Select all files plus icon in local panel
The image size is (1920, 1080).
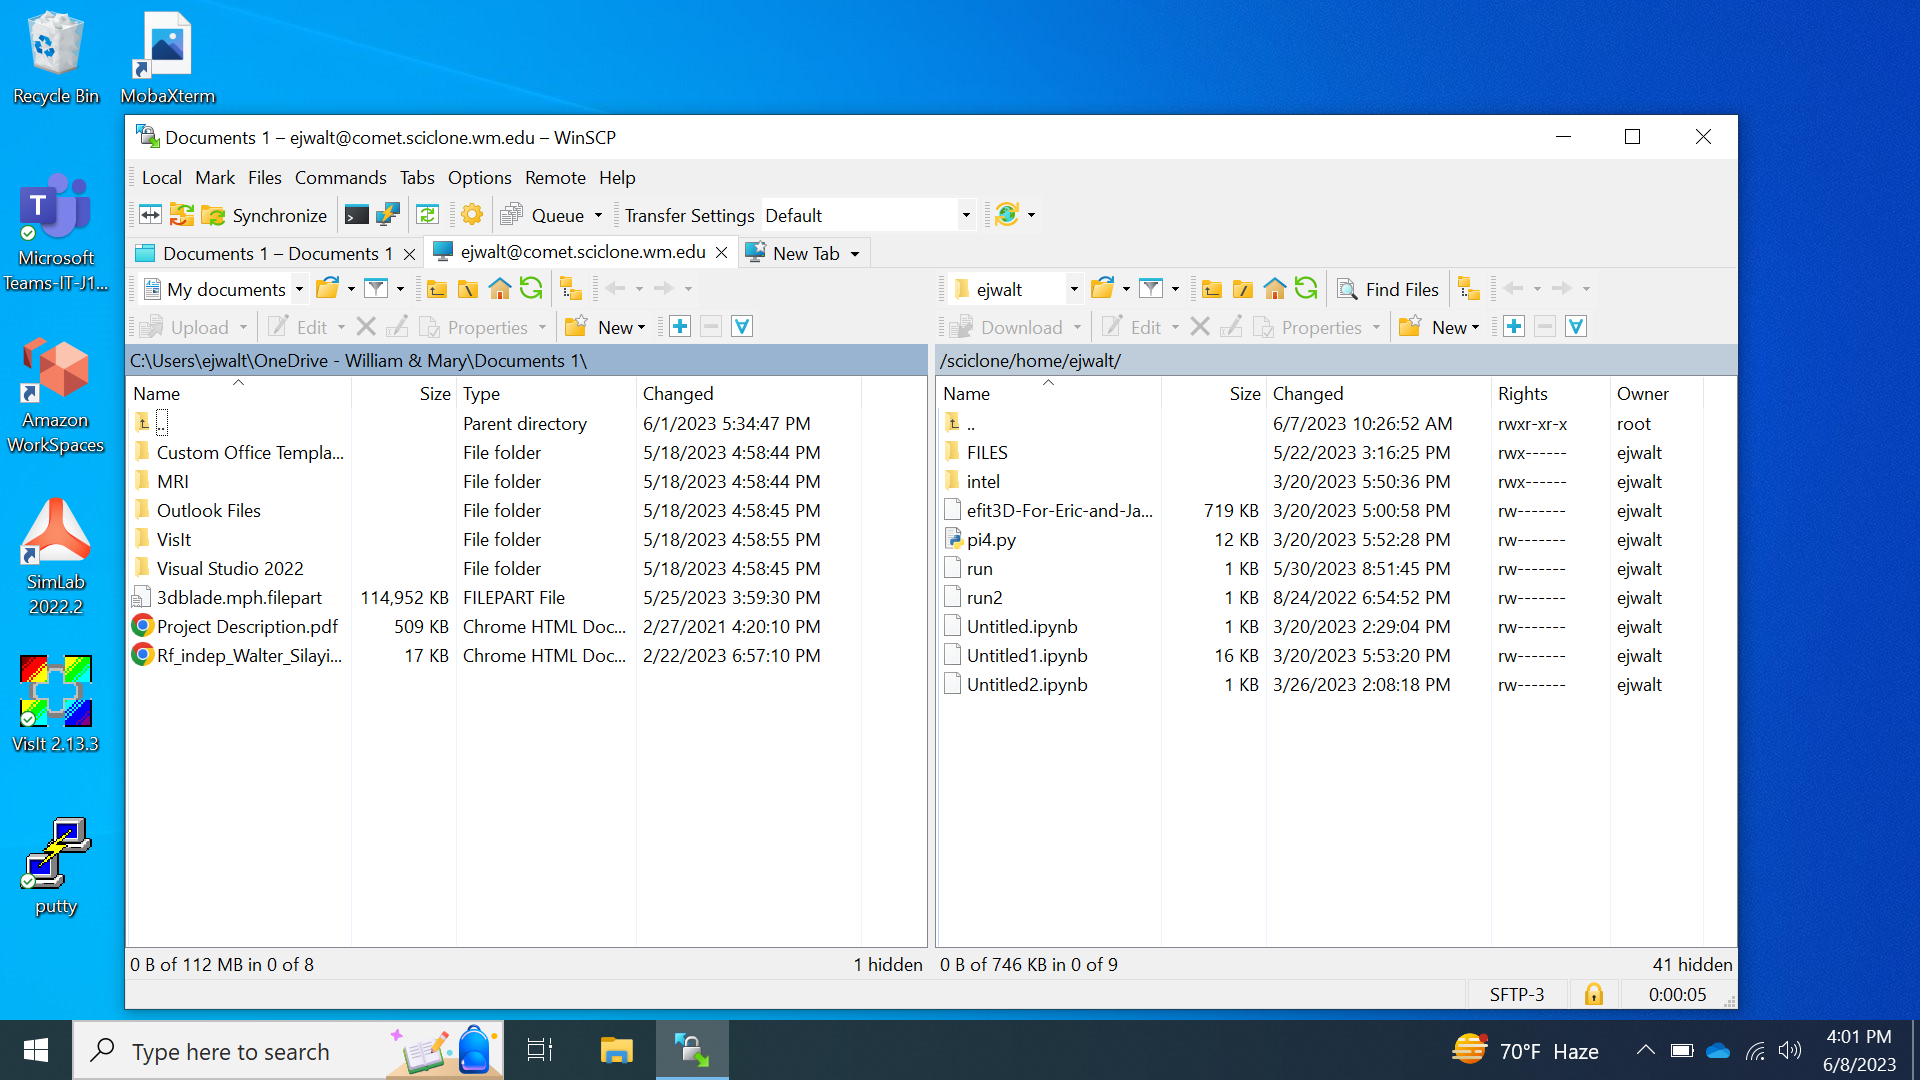point(680,327)
